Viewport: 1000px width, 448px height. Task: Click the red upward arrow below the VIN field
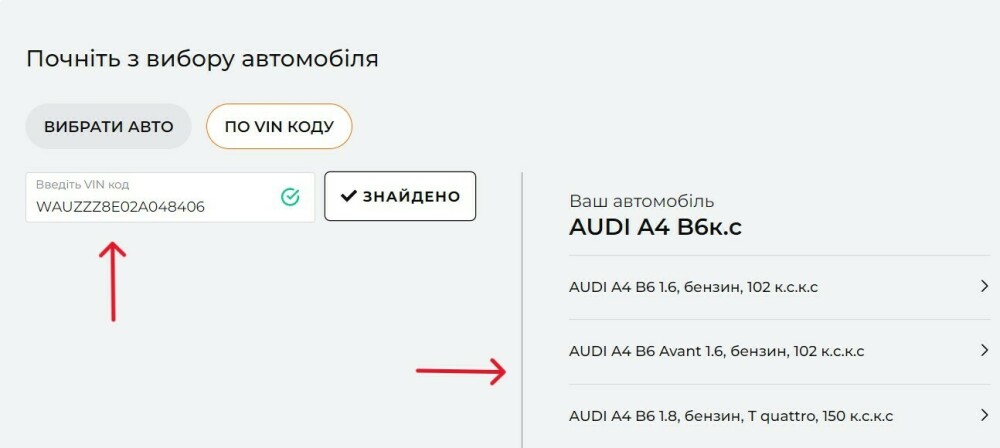tap(112, 281)
